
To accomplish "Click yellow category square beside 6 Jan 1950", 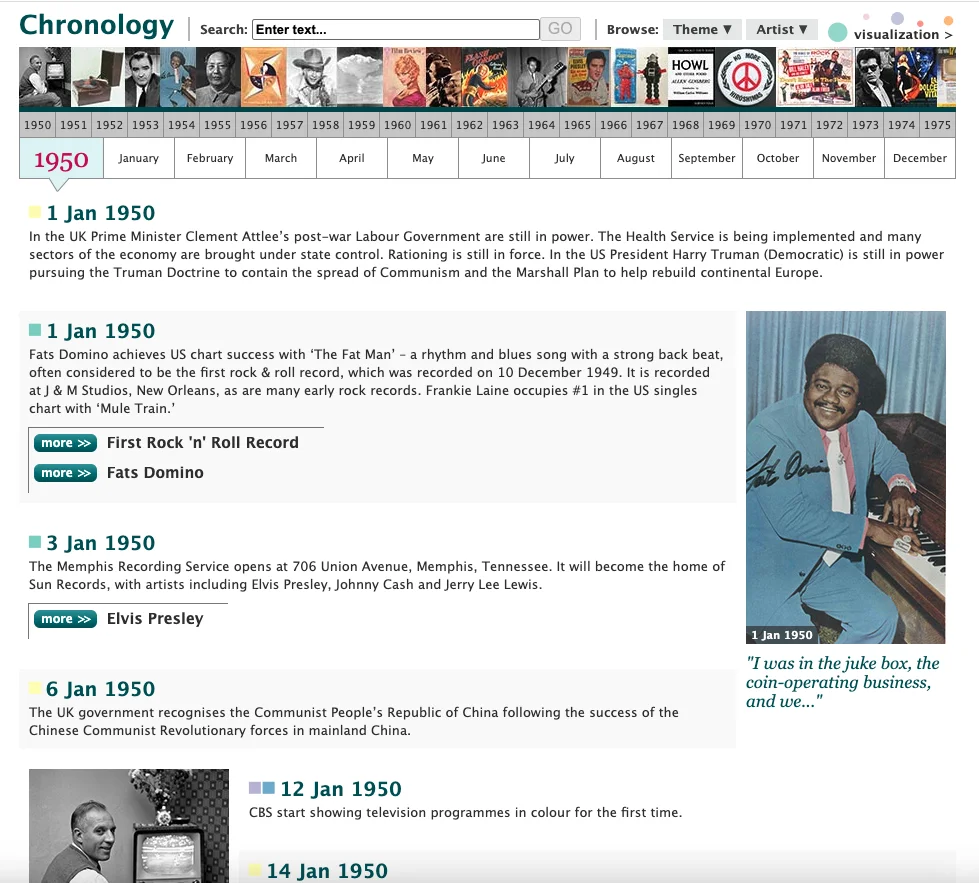I will [x=35, y=688].
